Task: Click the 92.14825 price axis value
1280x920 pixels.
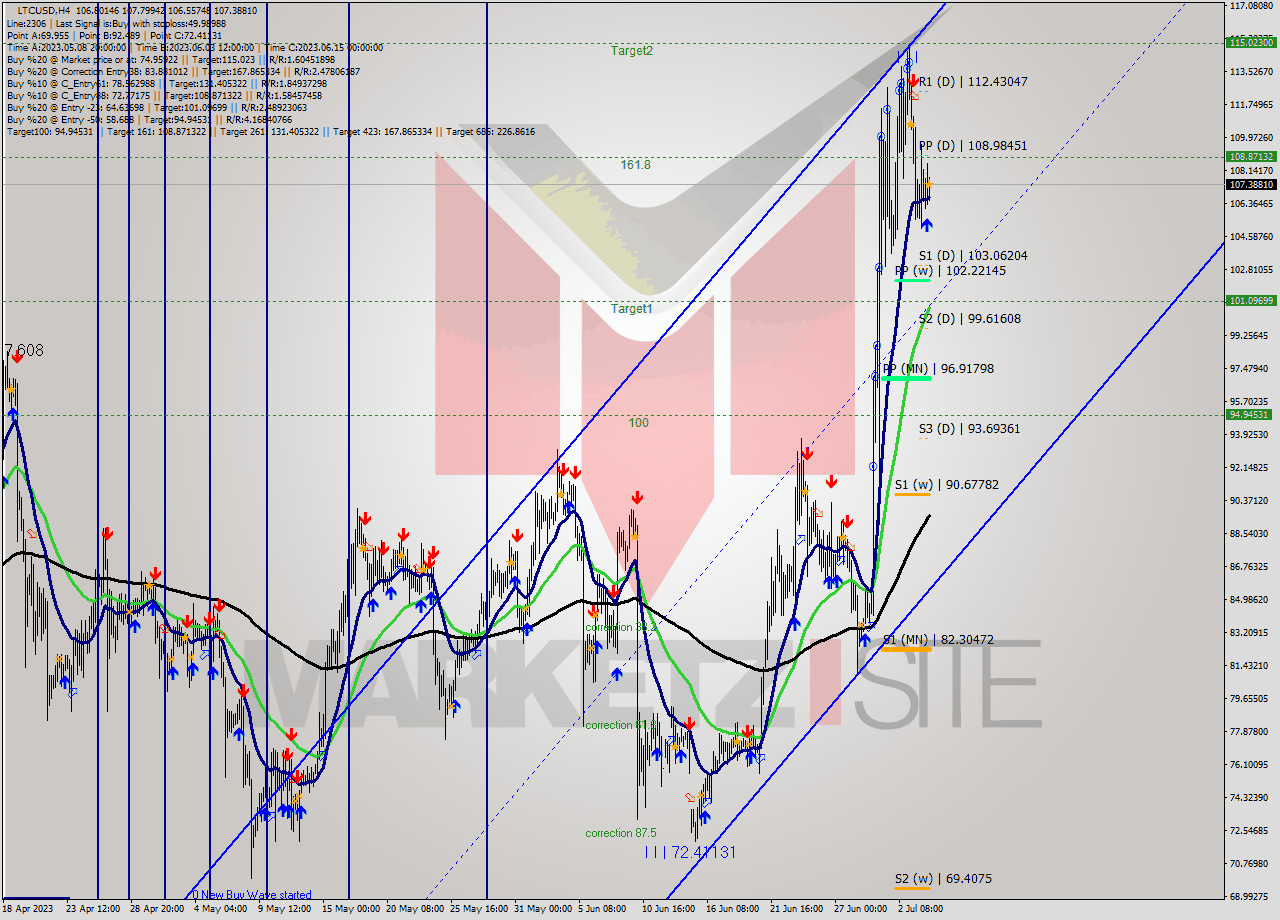Action: click(x=1251, y=468)
